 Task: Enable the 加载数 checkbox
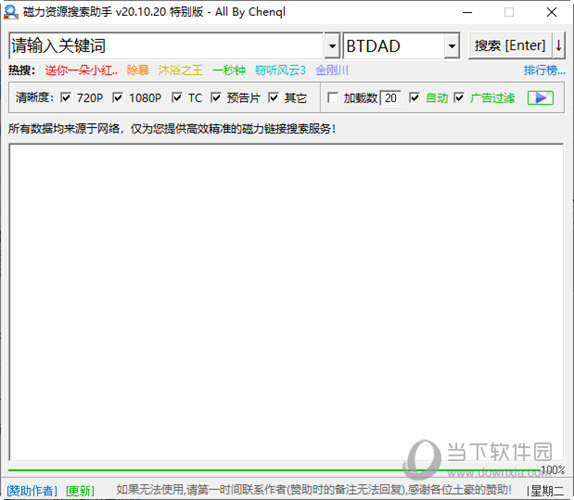tap(333, 98)
